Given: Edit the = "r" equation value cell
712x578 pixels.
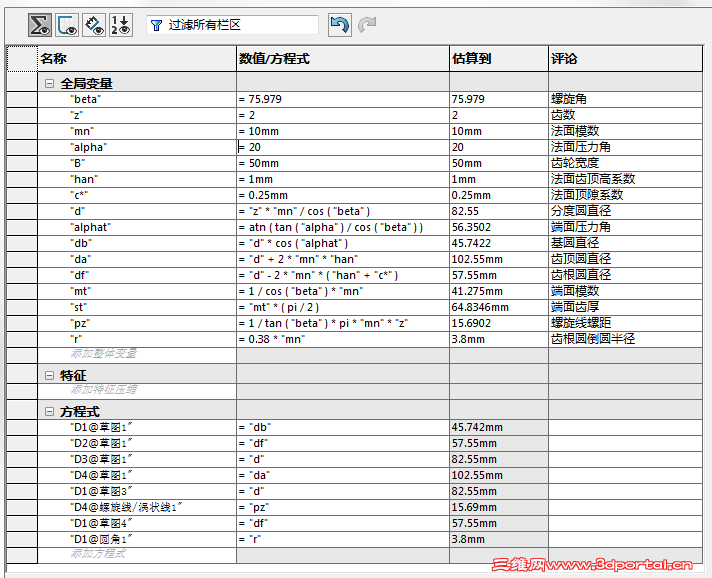Looking at the screenshot, I should tap(343, 539).
